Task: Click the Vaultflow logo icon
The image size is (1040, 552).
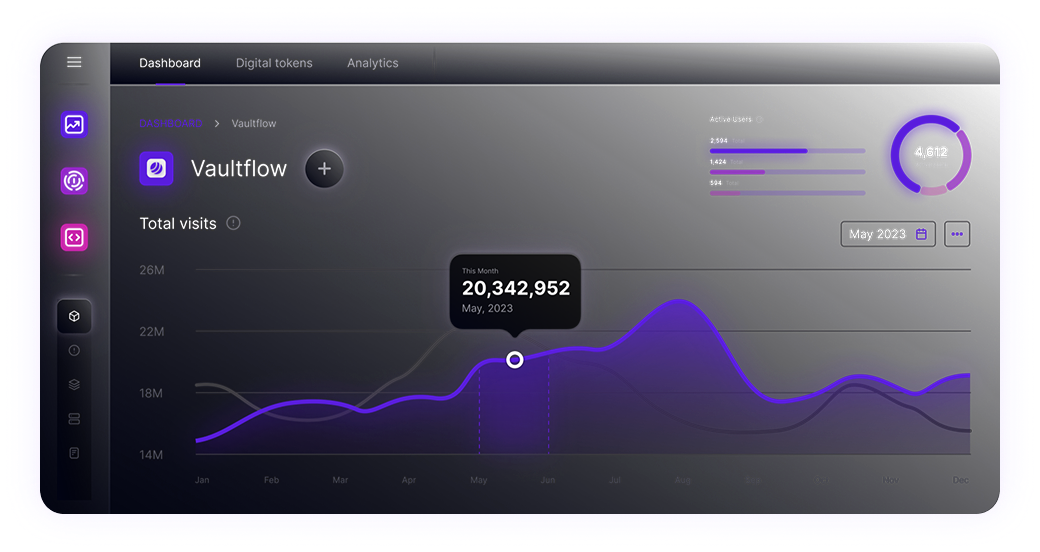Action: tap(156, 169)
